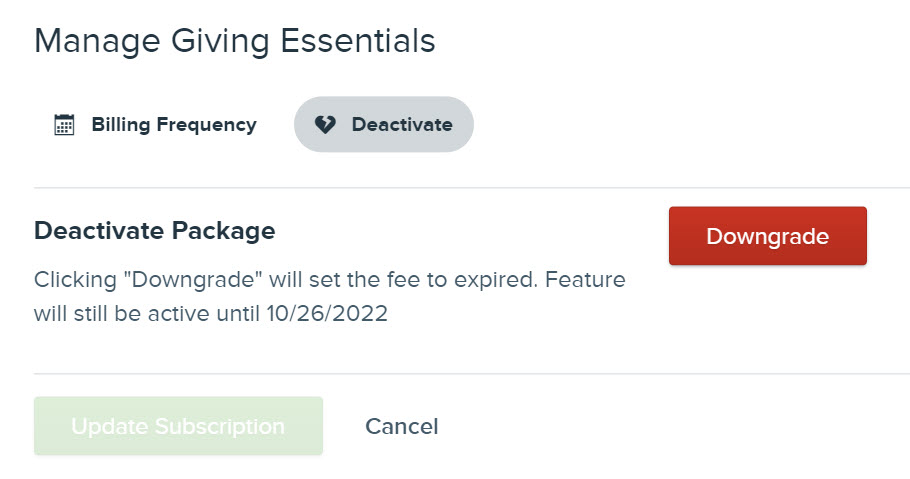The image size is (910, 479).
Task: Click the divider line above Update Subscription
Action: 472,373
